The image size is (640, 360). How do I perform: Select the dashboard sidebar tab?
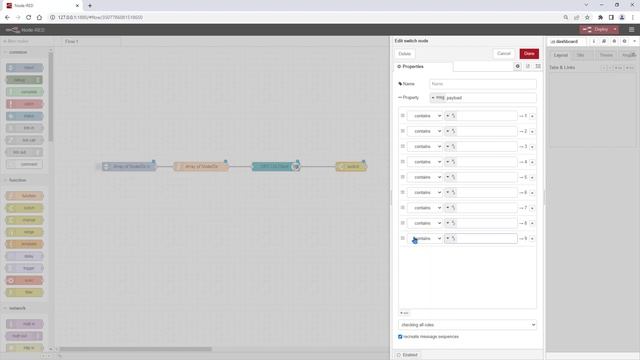(x=566, y=42)
